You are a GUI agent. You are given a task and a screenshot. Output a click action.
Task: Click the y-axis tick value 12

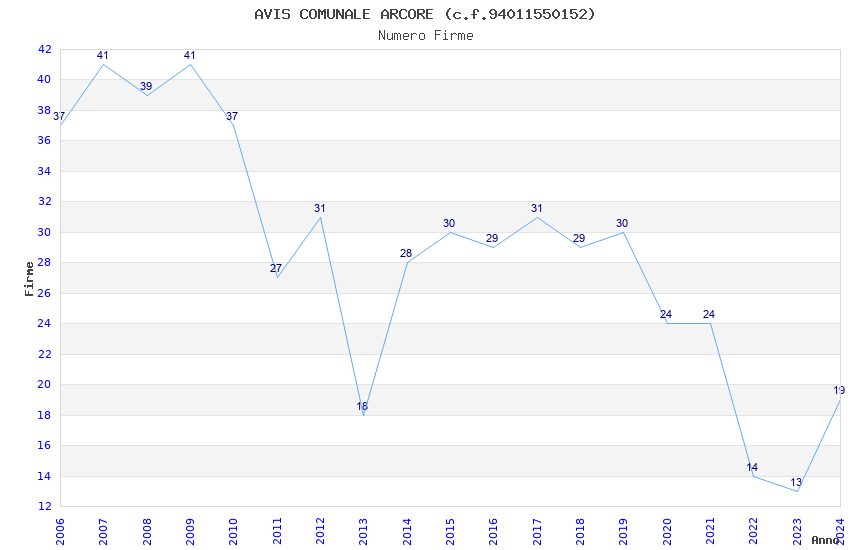44,506
